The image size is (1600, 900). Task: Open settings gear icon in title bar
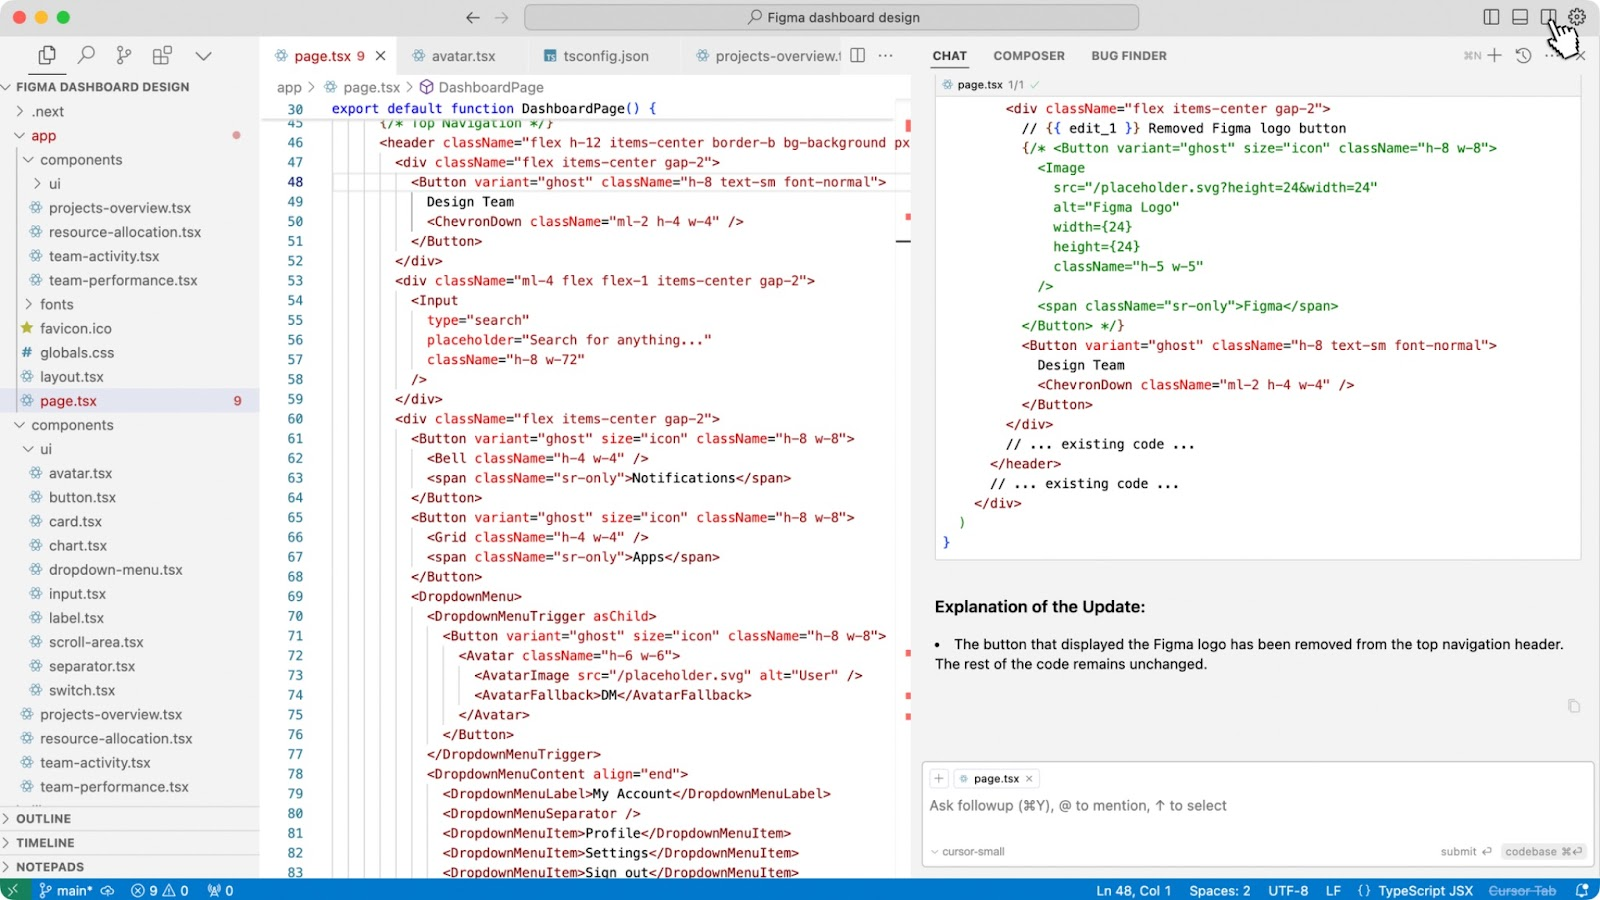coord(1577,17)
